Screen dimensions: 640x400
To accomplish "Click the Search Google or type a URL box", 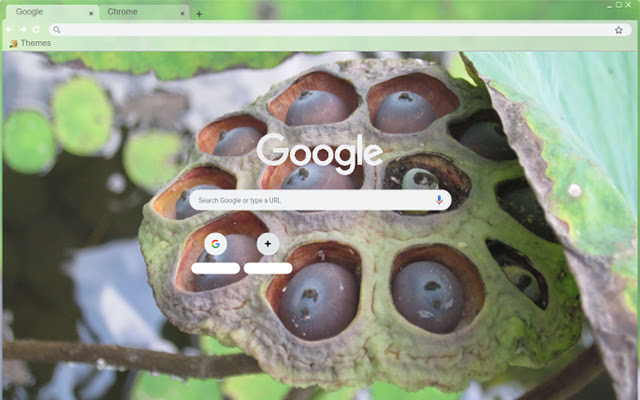I will [320, 200].
